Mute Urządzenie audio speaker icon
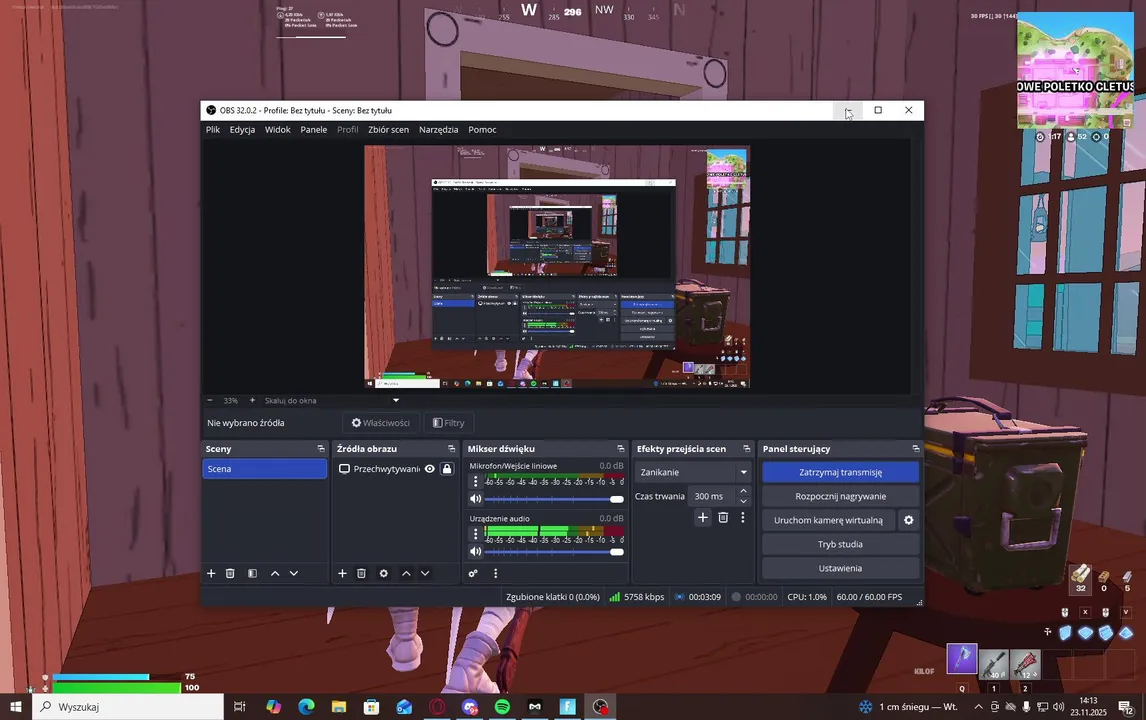This screenshot has height=720, width=1146. [476, 551]
